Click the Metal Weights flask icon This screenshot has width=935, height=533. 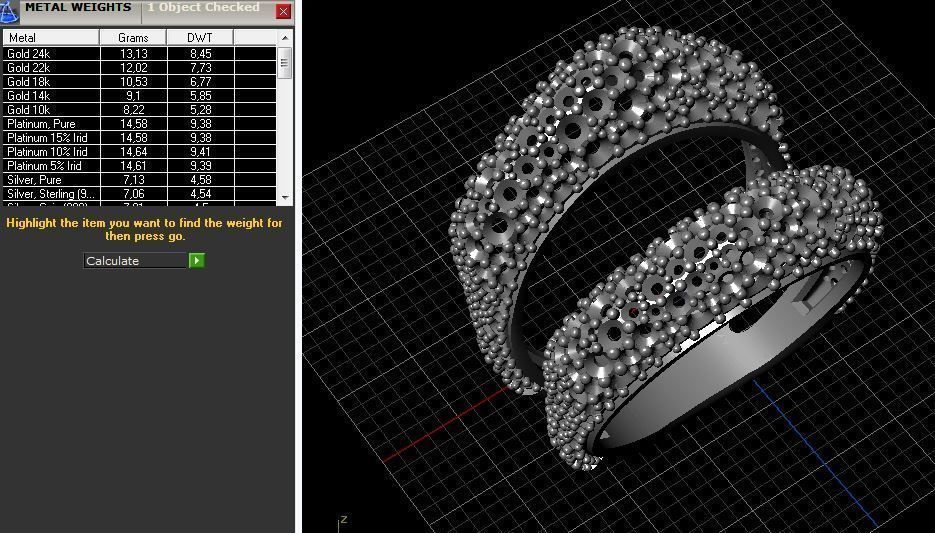tap(9, 13)
